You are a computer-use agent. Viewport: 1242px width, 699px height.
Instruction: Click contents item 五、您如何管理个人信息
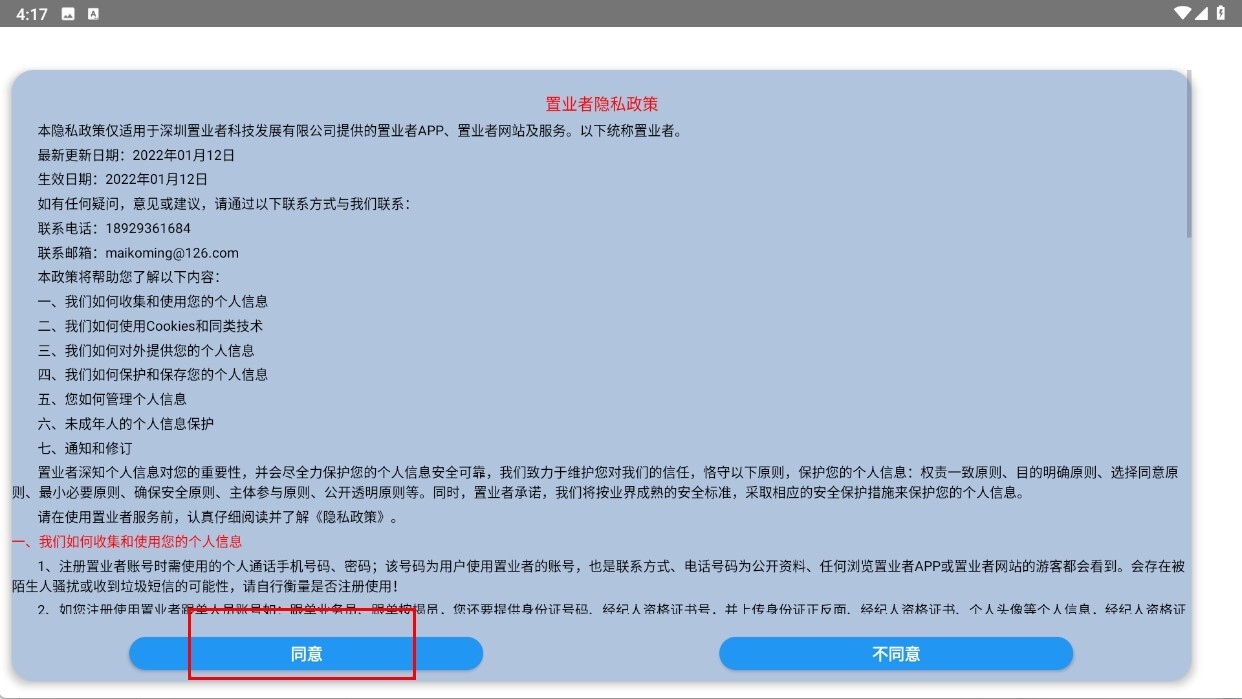click(x=112, y=399)
